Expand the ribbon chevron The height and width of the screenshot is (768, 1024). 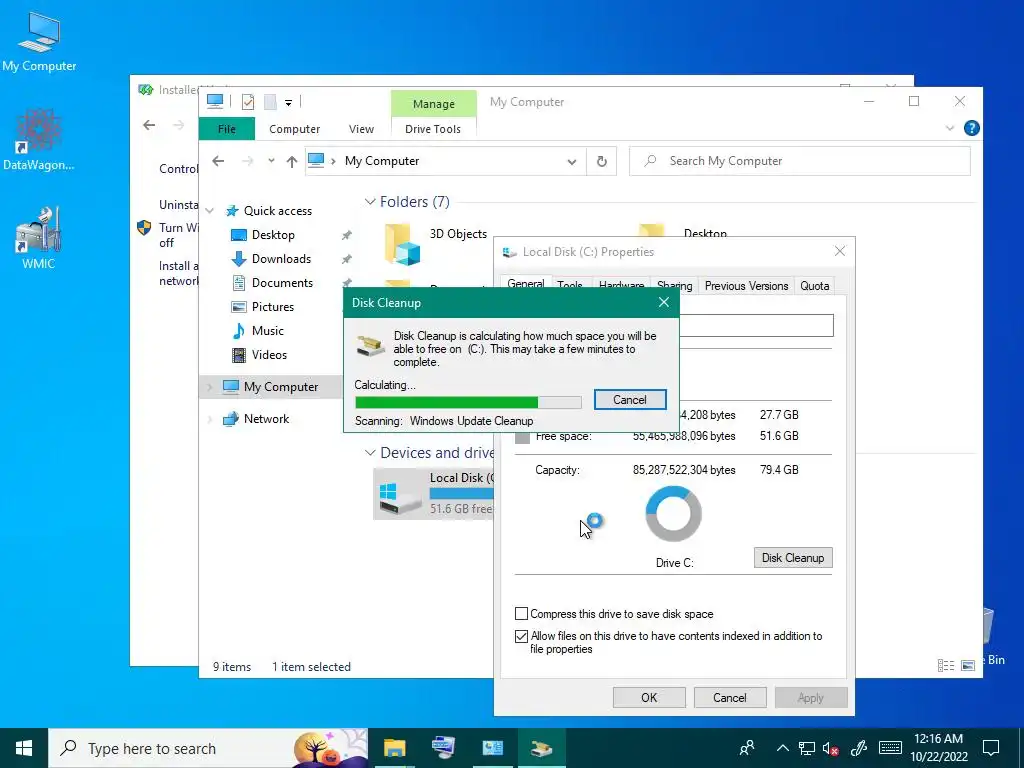pyautogui.click(x=950, y=128)
